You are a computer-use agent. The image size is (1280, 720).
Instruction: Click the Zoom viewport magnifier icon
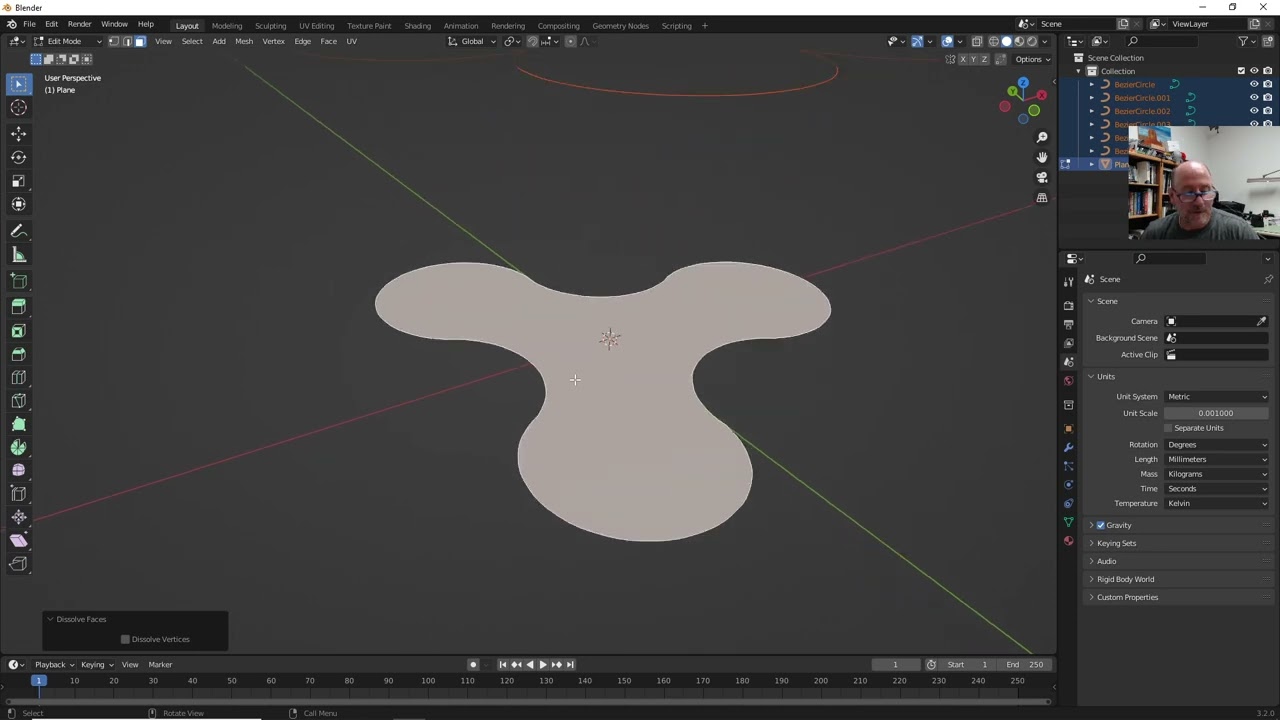tap(1042, 137)
